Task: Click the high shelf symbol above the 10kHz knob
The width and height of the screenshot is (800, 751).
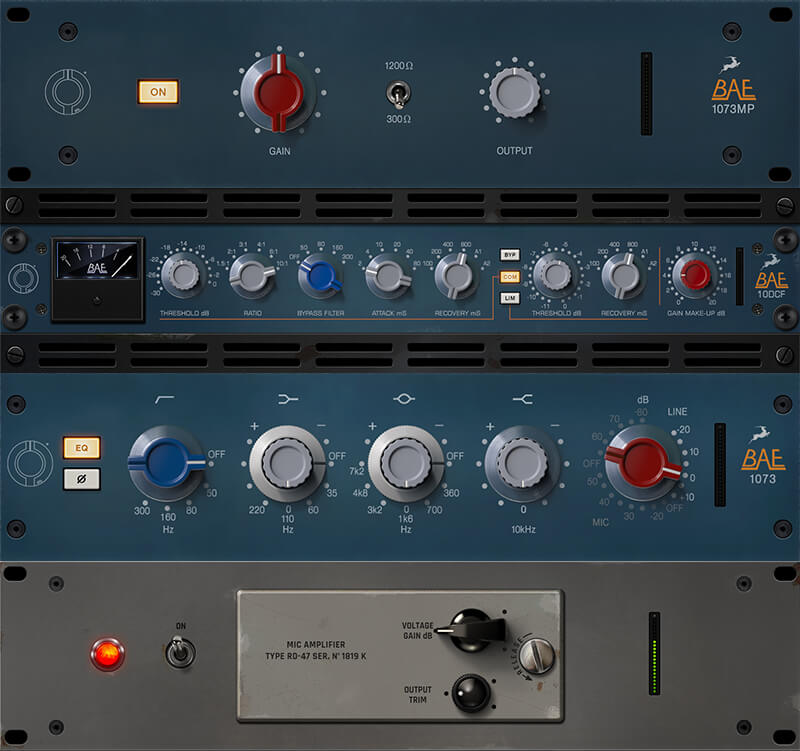Action: [x=523, y=399]
